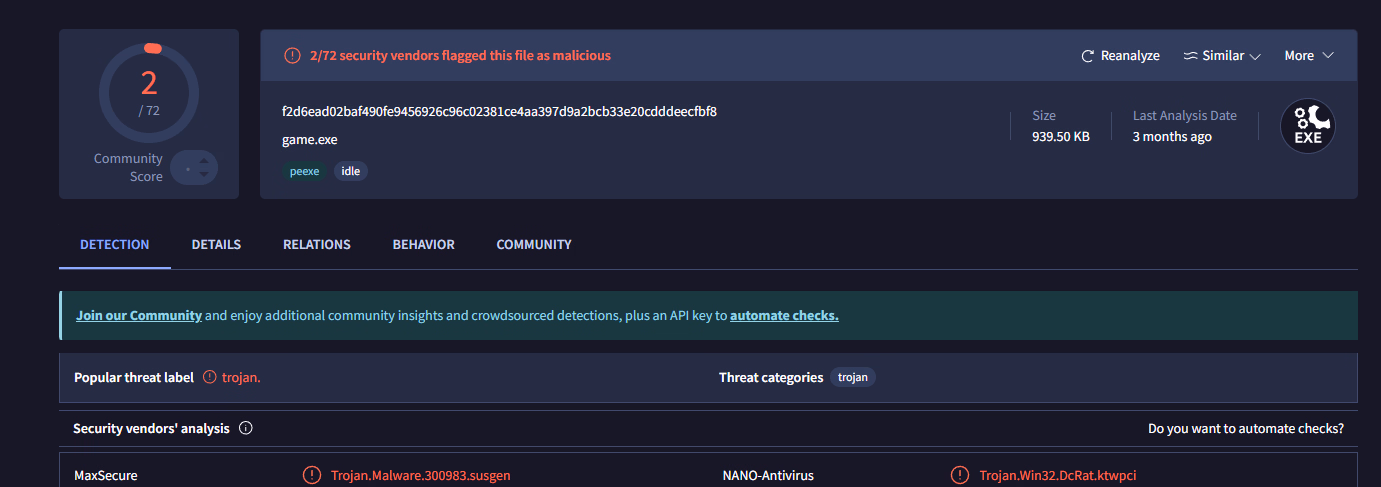Upvote the community score
The height and width of the screenshot is (487, 1381).
204,160
